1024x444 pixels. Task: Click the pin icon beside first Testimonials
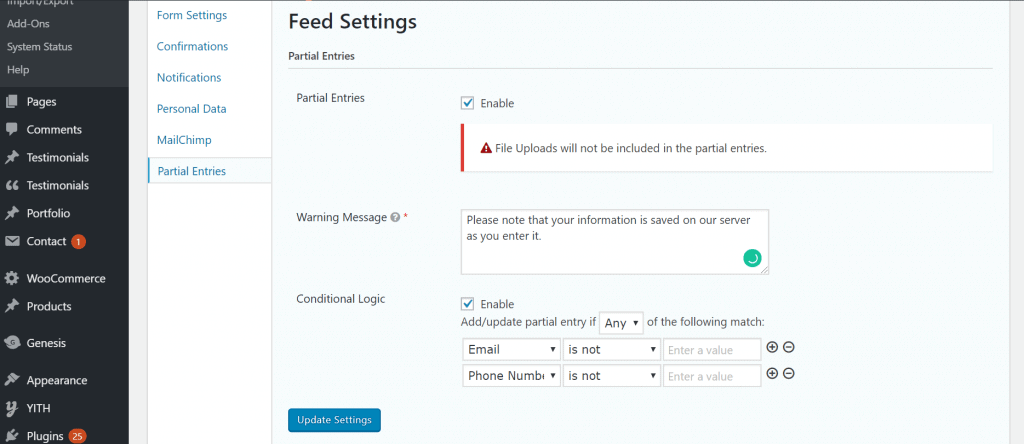[x=12, y=157]
